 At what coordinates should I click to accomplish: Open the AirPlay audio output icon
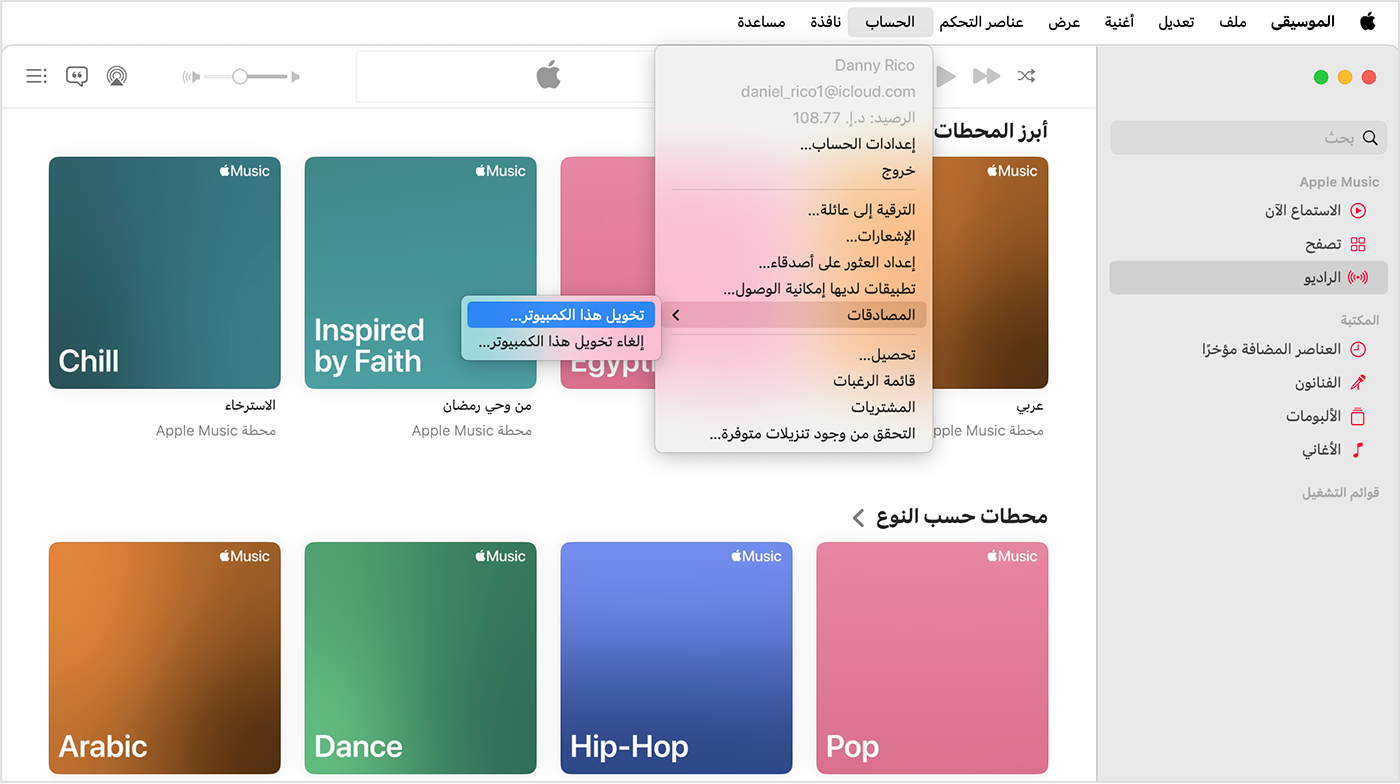[117, 76]
